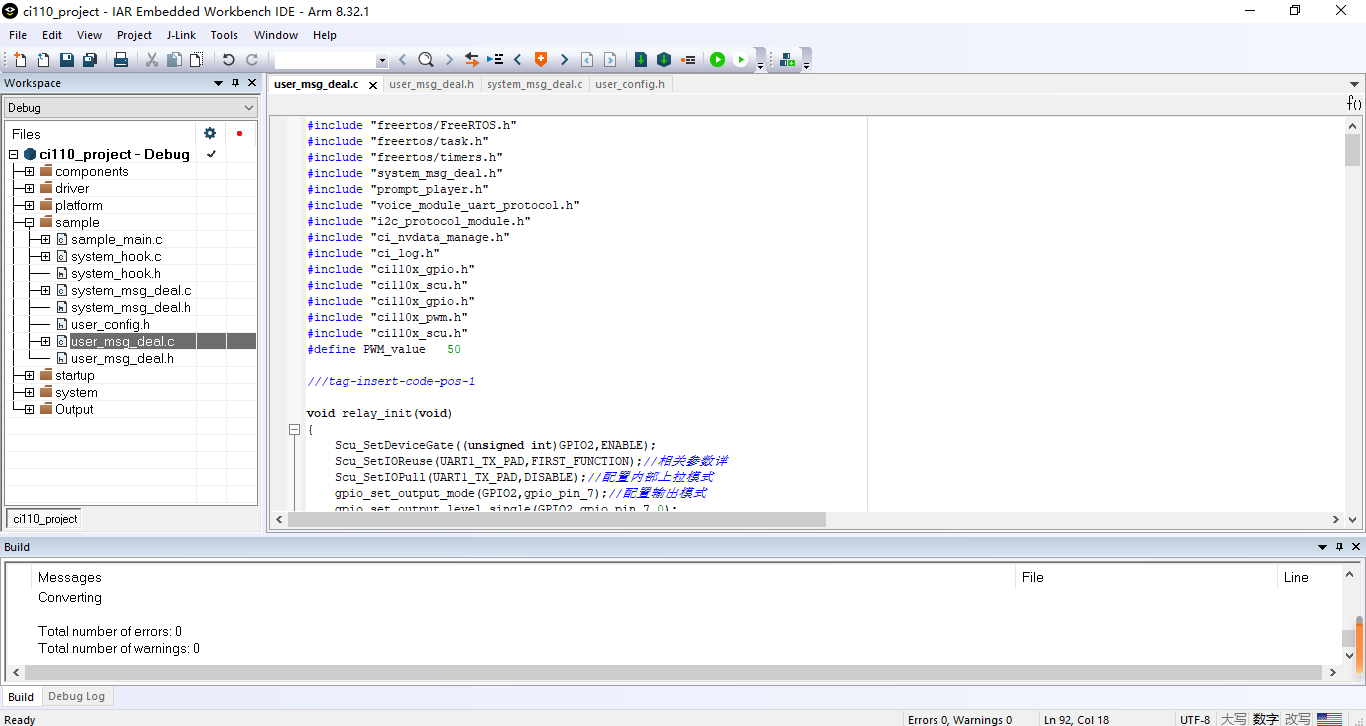
Task: Click the magnifier Find icon
Action: 425,60
